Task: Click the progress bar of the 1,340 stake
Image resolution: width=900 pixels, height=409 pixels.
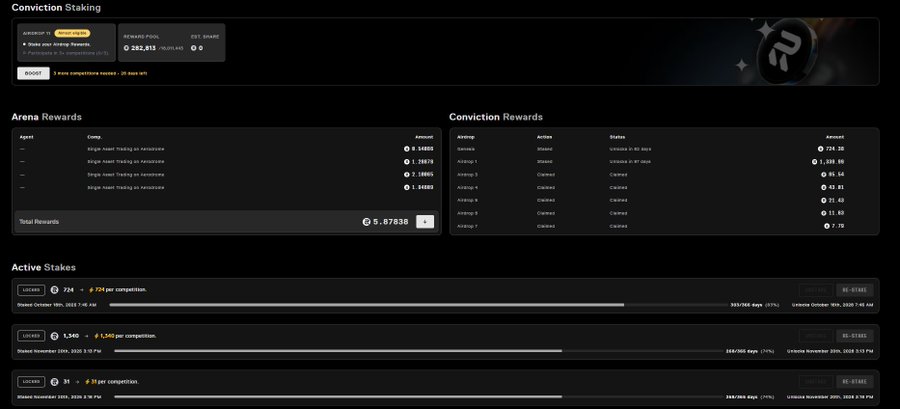Action: coord(419,351)
